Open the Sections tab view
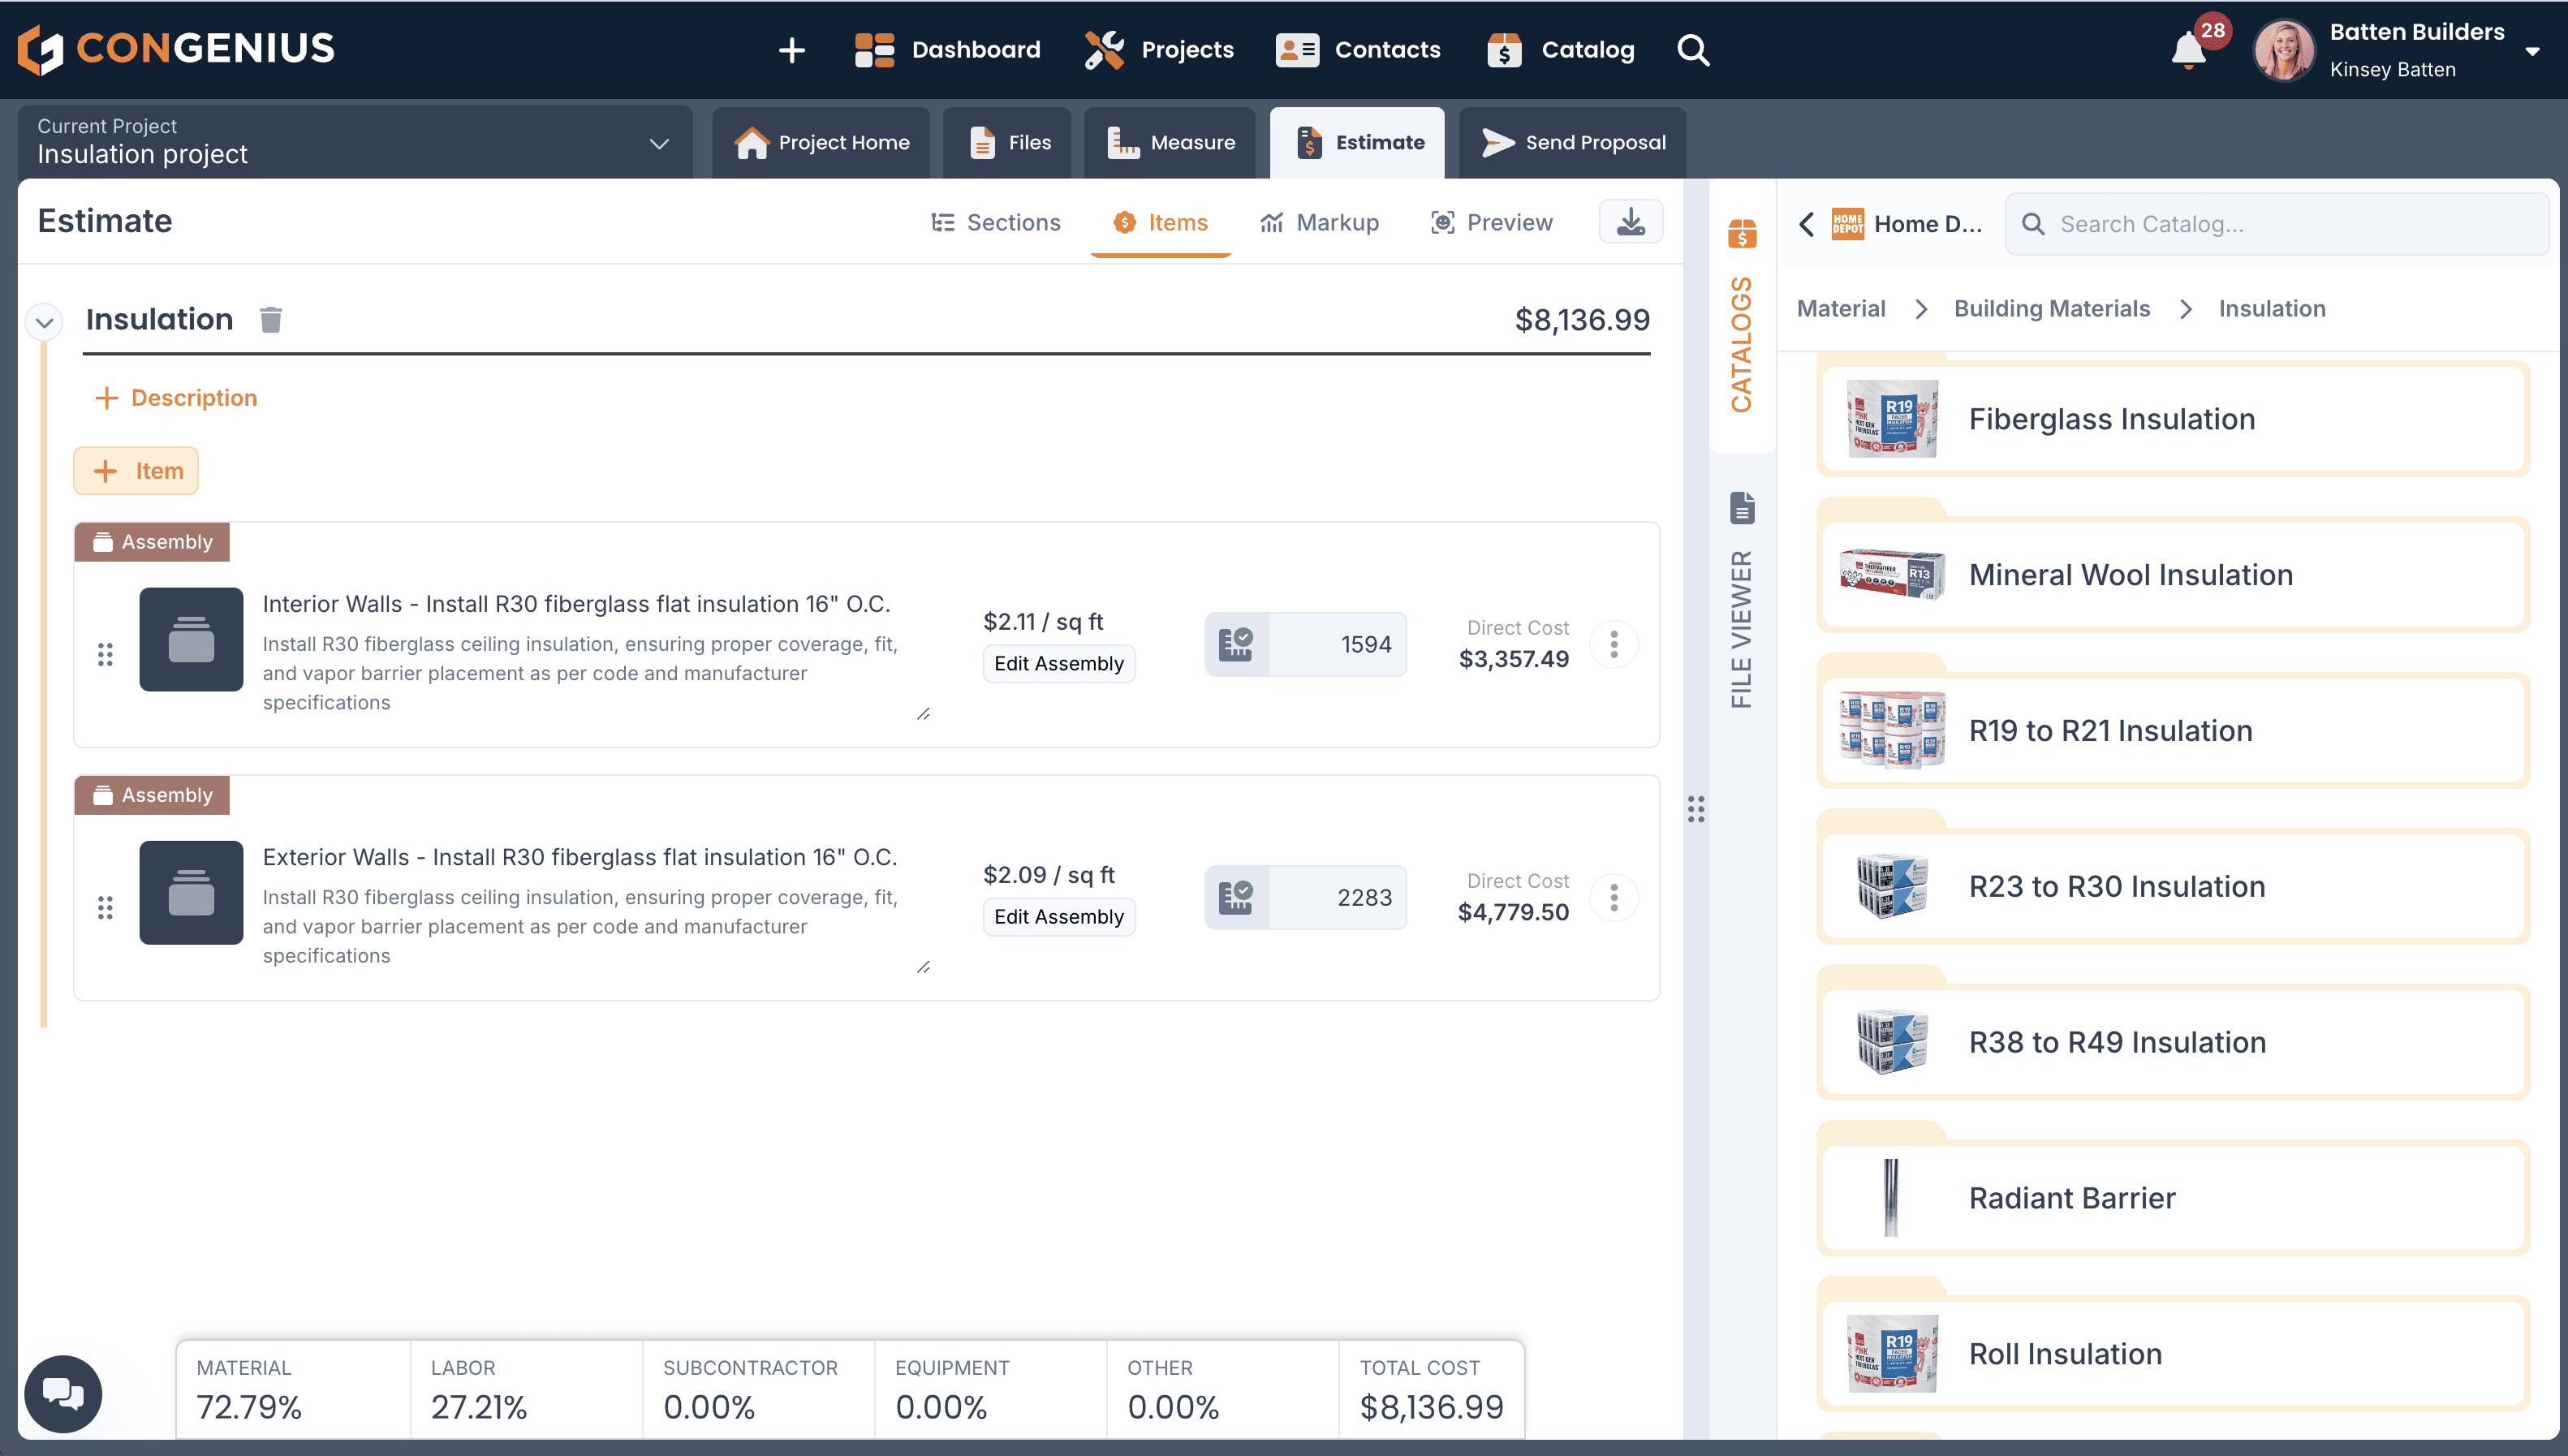This screenshot has width=2568, height=1456. pos(995,222)
